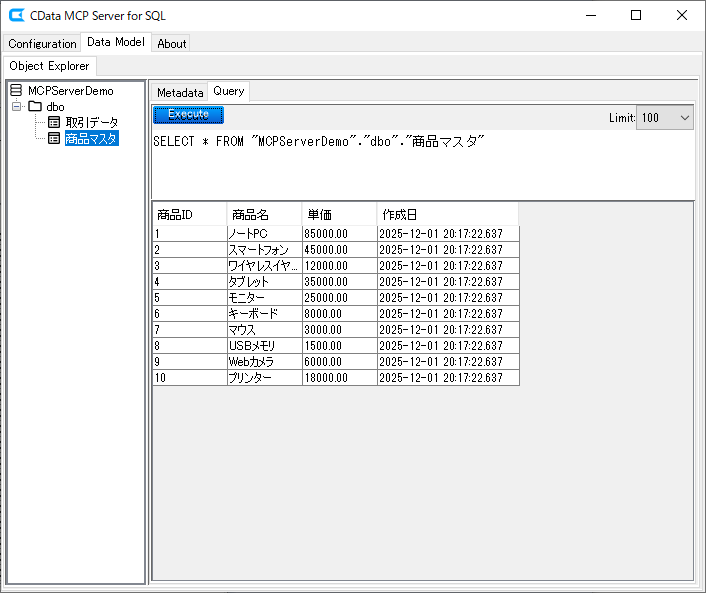Select the Webカメラ cell
This screenshot has height=593, width=706.
click(265, 362)
